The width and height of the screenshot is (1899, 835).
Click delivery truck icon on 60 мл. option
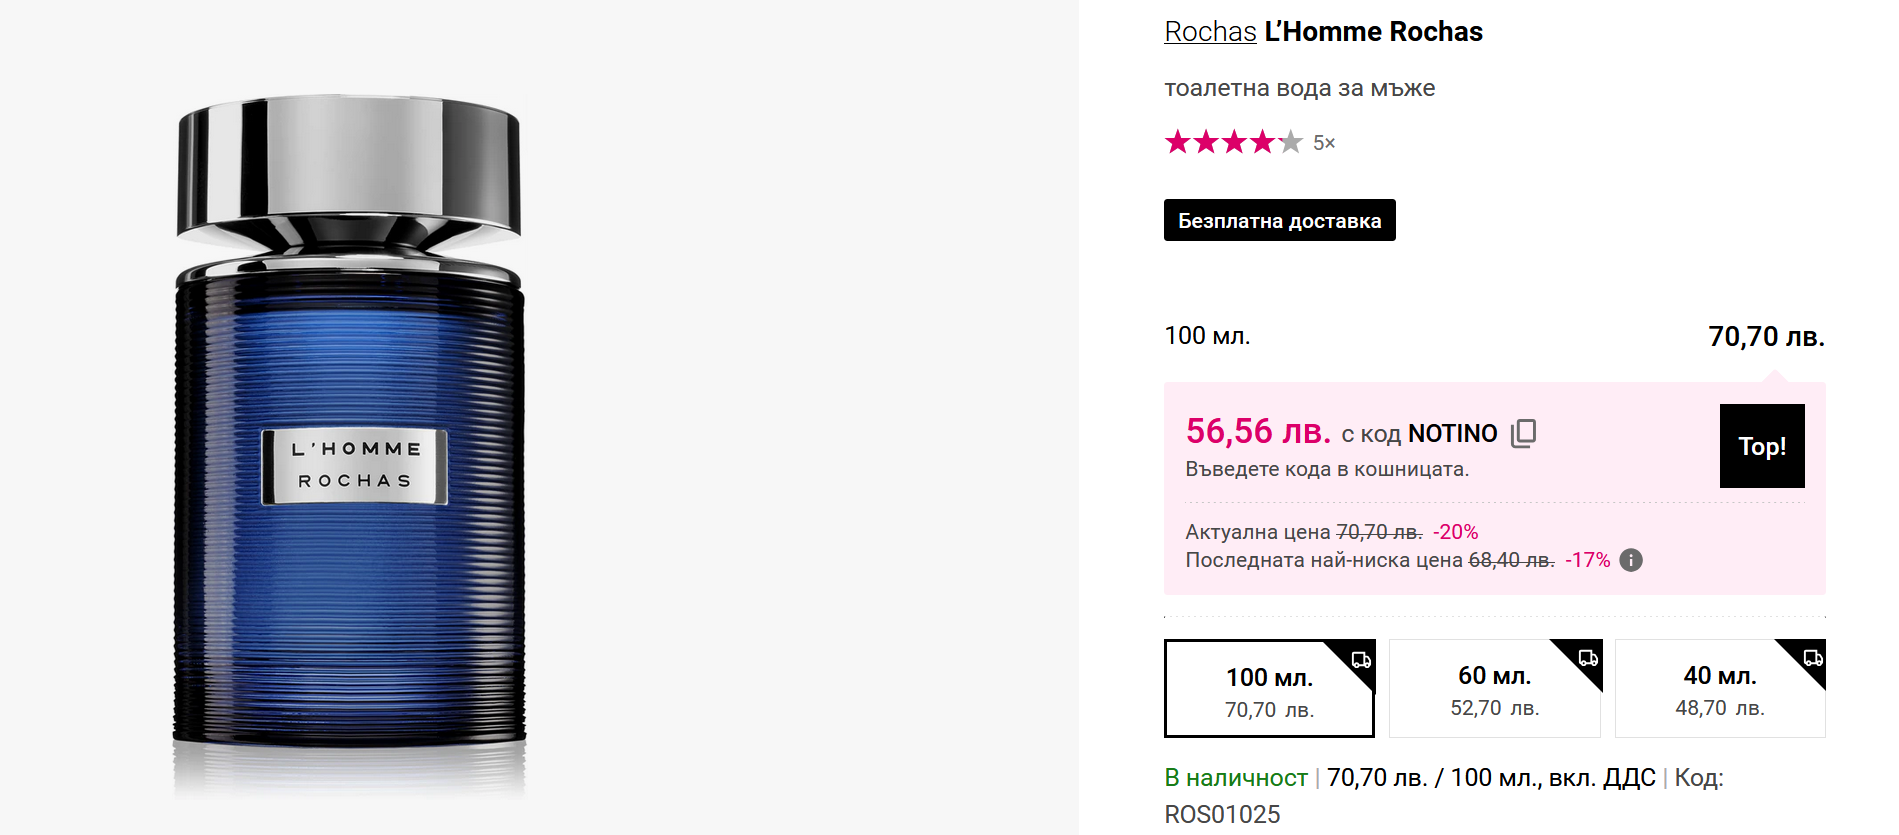1588,658
